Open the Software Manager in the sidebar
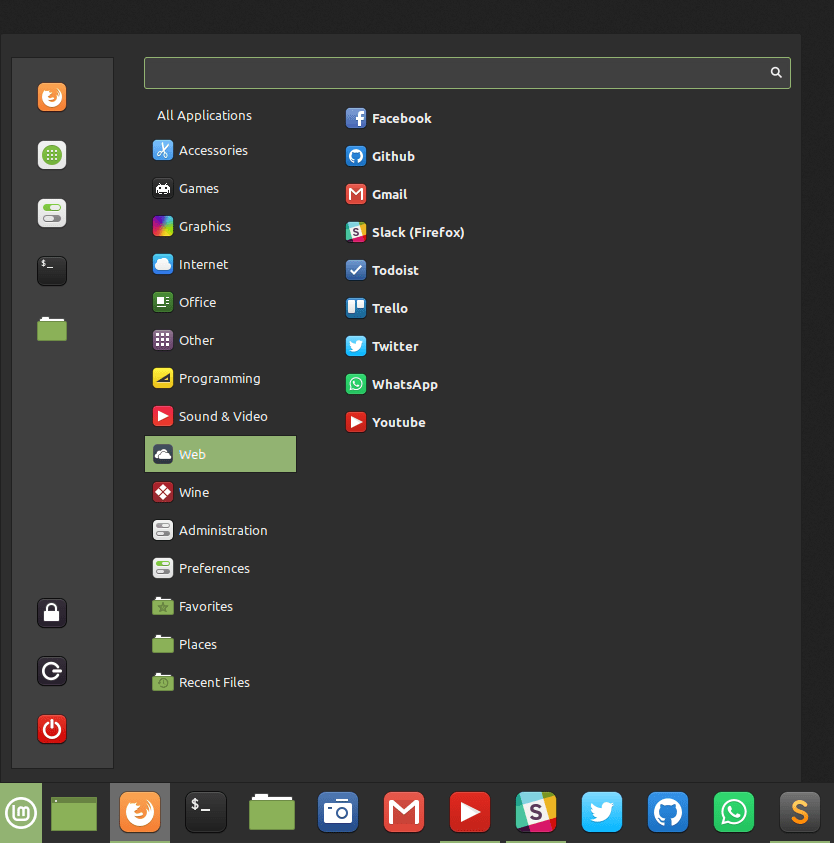The width and height of the screenshot is (834, 843). point(52,155)
